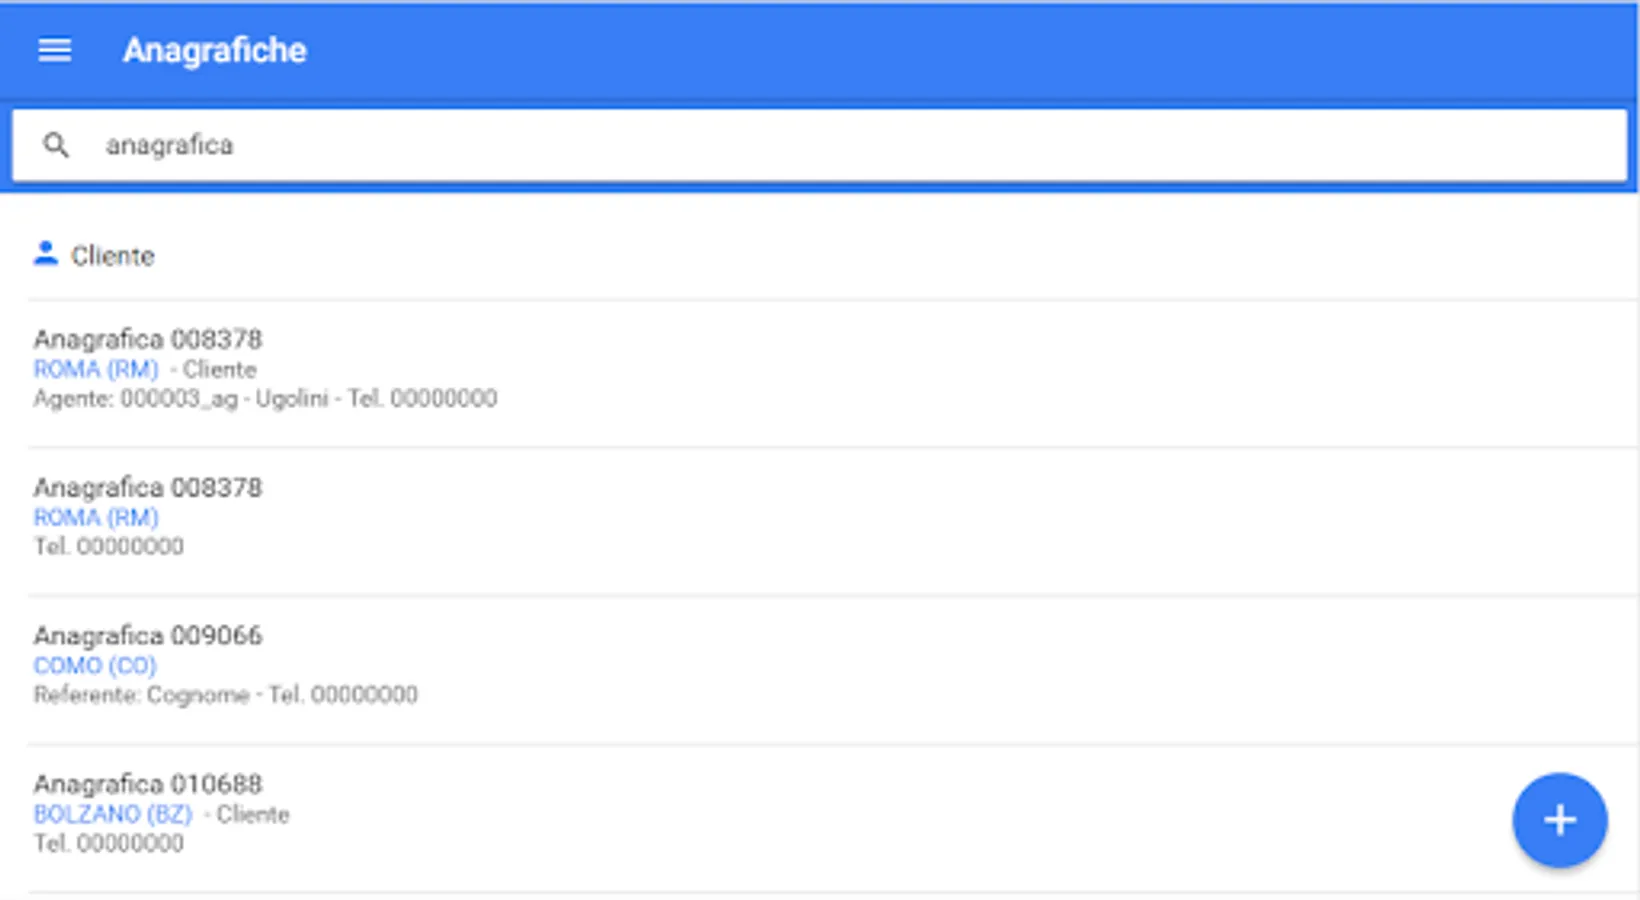Focus the search field containing "anagrafica"

point(800,146)
